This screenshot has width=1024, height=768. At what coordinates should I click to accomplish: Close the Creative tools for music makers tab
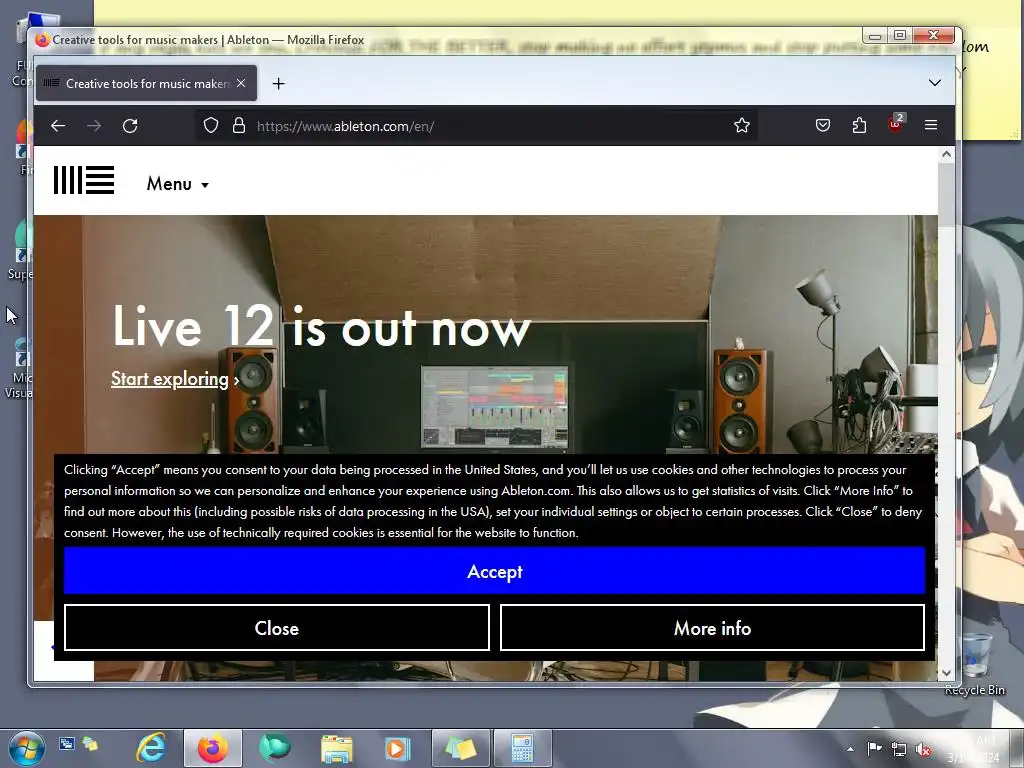241,83
